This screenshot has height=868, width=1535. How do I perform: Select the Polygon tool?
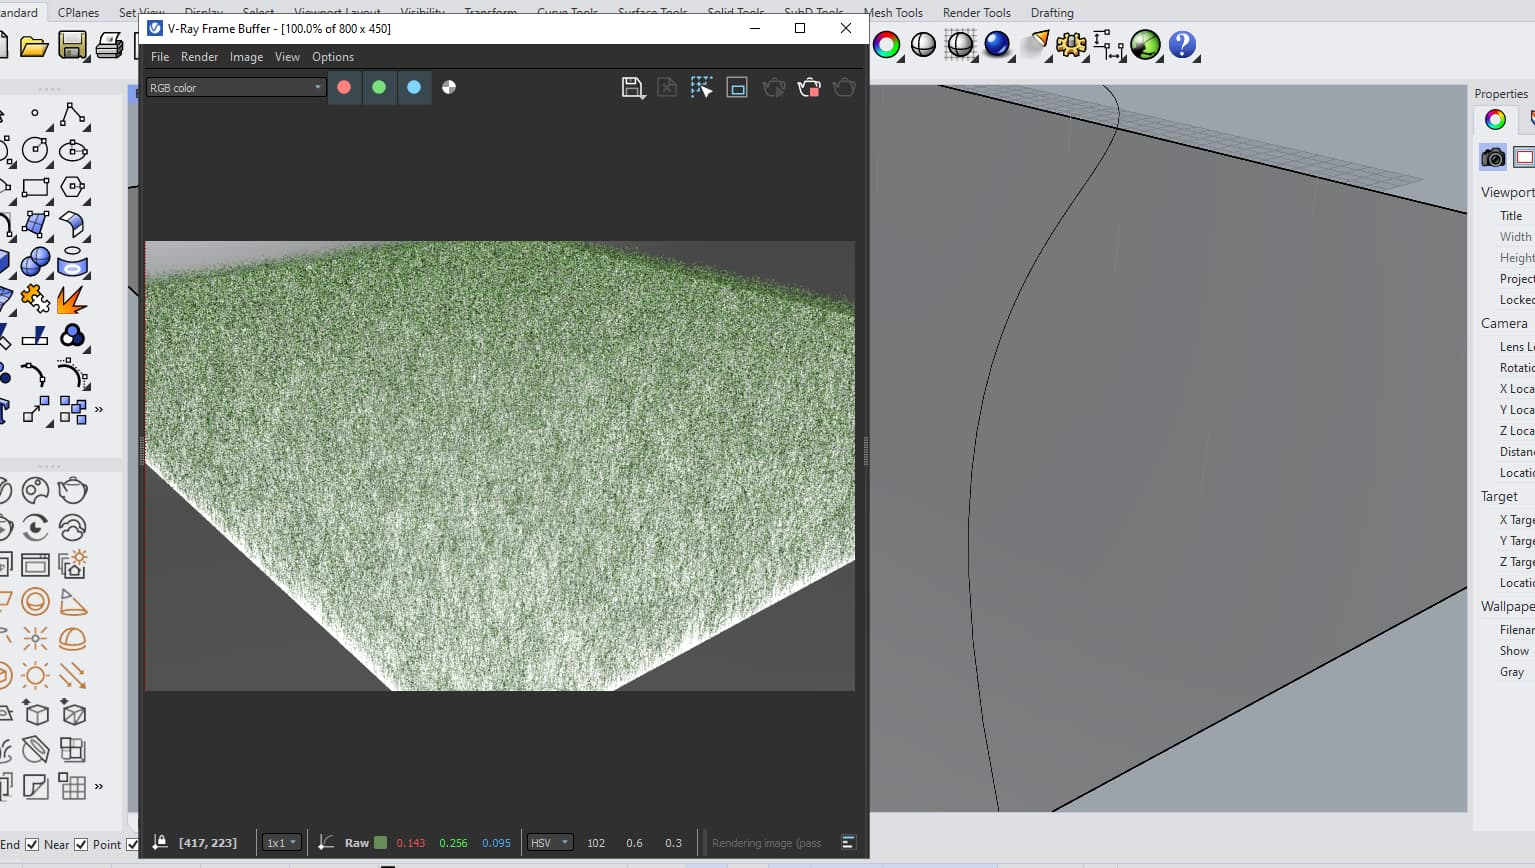[x=72, y=187]
